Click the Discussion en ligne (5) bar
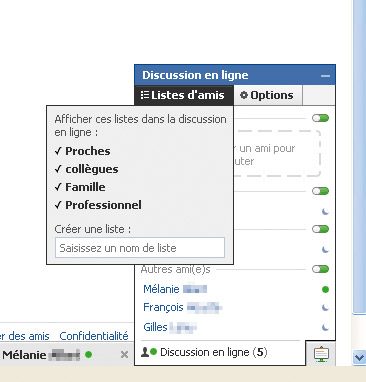Screen dimensions: 366x382 click(x=220, y=352)
